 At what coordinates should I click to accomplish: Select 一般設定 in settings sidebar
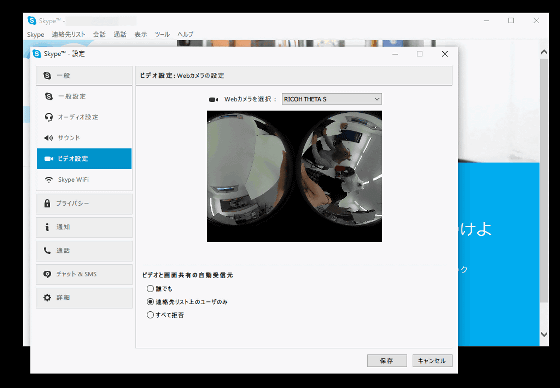pos(84,96)
